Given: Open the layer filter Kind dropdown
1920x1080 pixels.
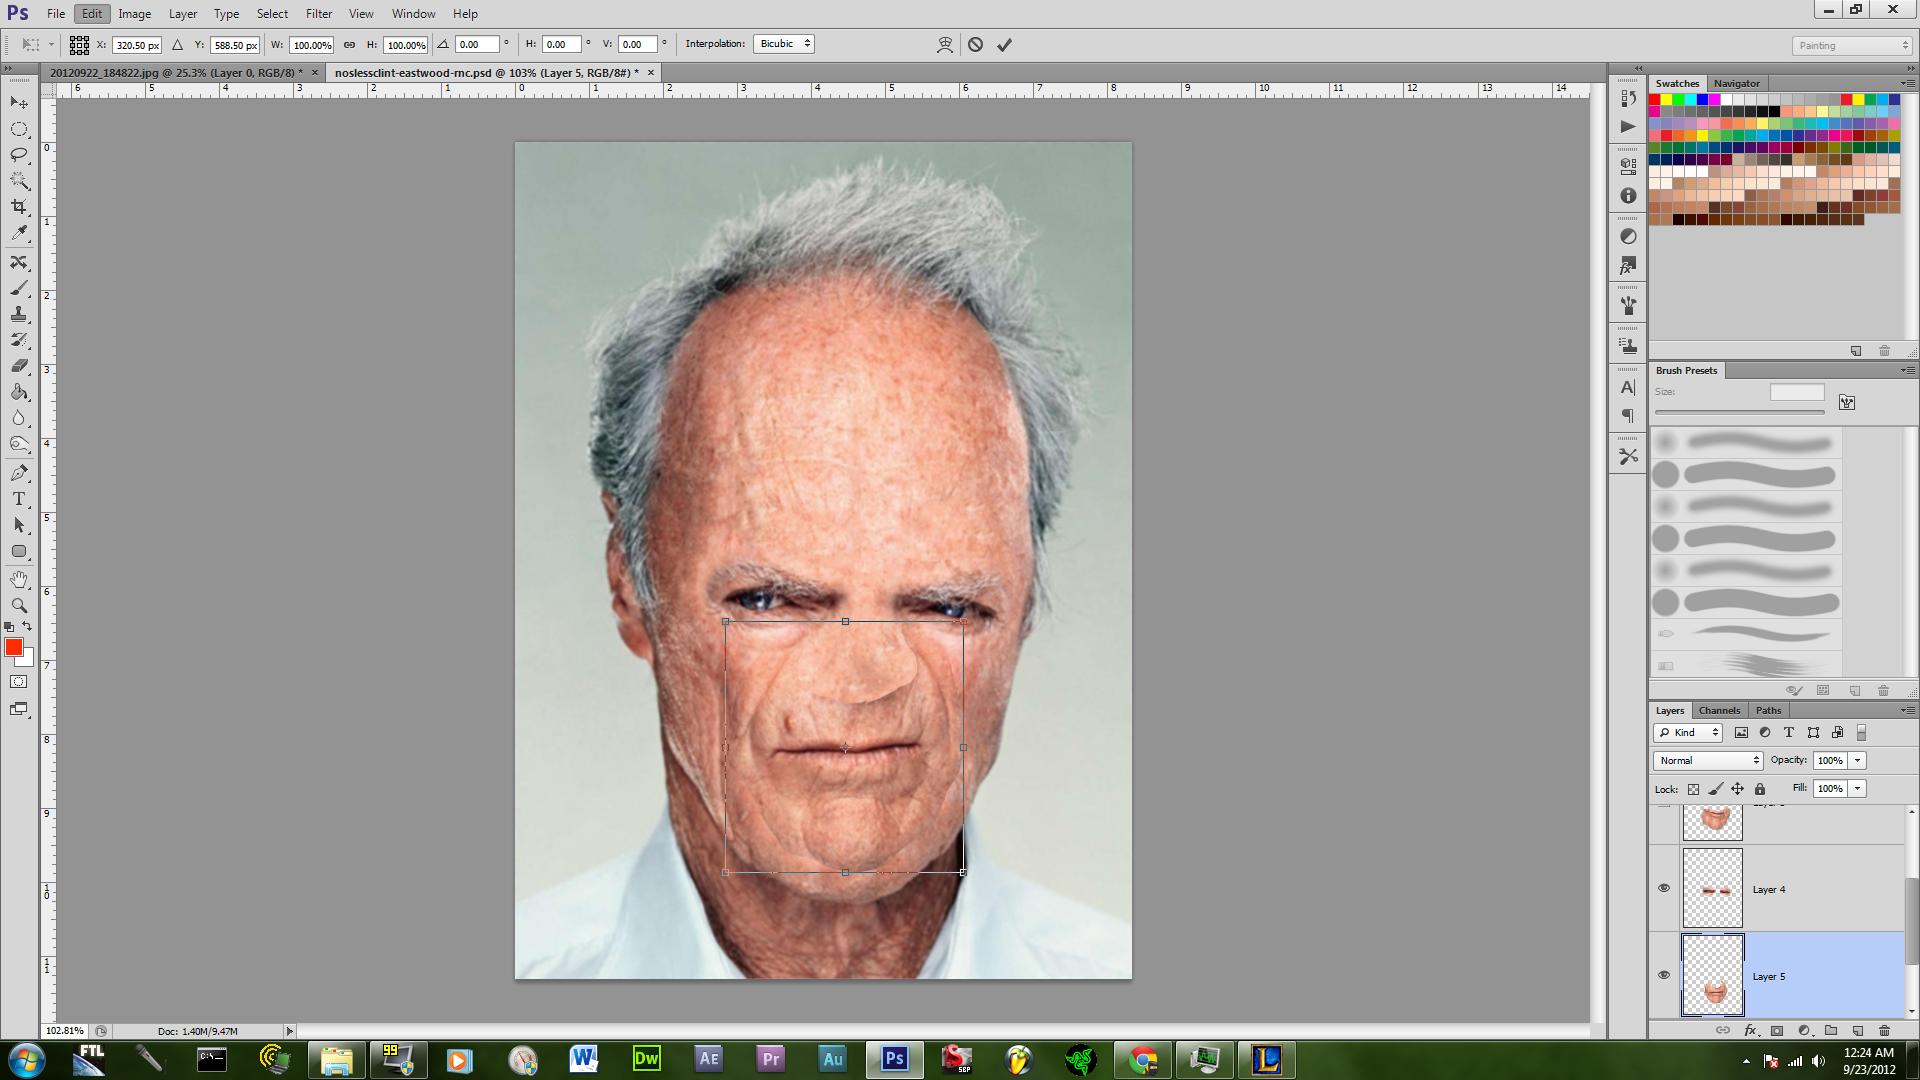Looking at the screenshot, I should [1688, 733].
